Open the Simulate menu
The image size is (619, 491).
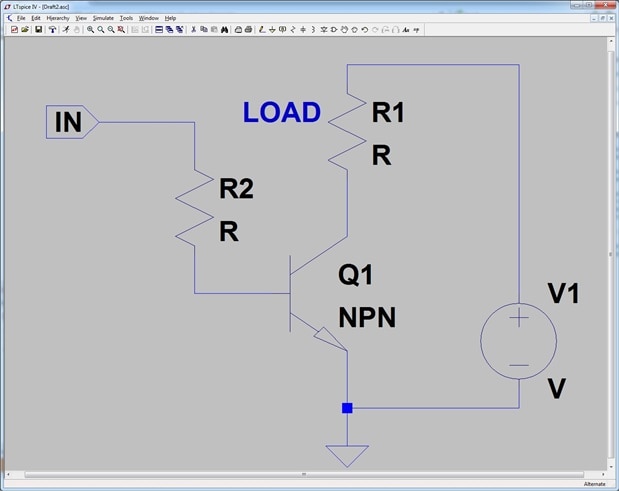click(x=103, y=18)
